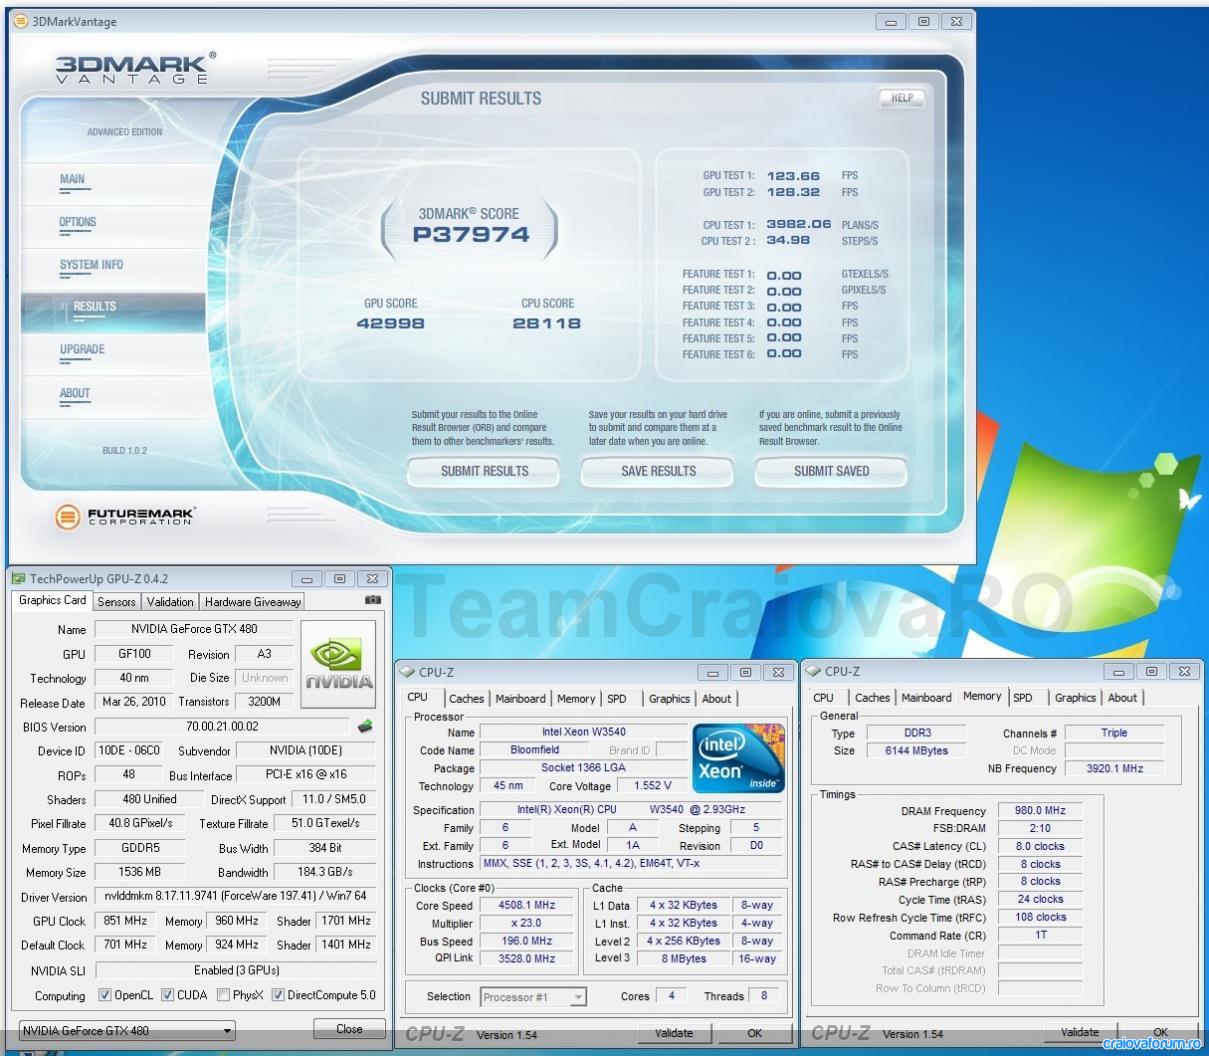This screenshot has height=1056, width=1209.
Task: Switch to the Validation tab in GPU-Z
Action: pyautogui.click(x=170, y=602)
